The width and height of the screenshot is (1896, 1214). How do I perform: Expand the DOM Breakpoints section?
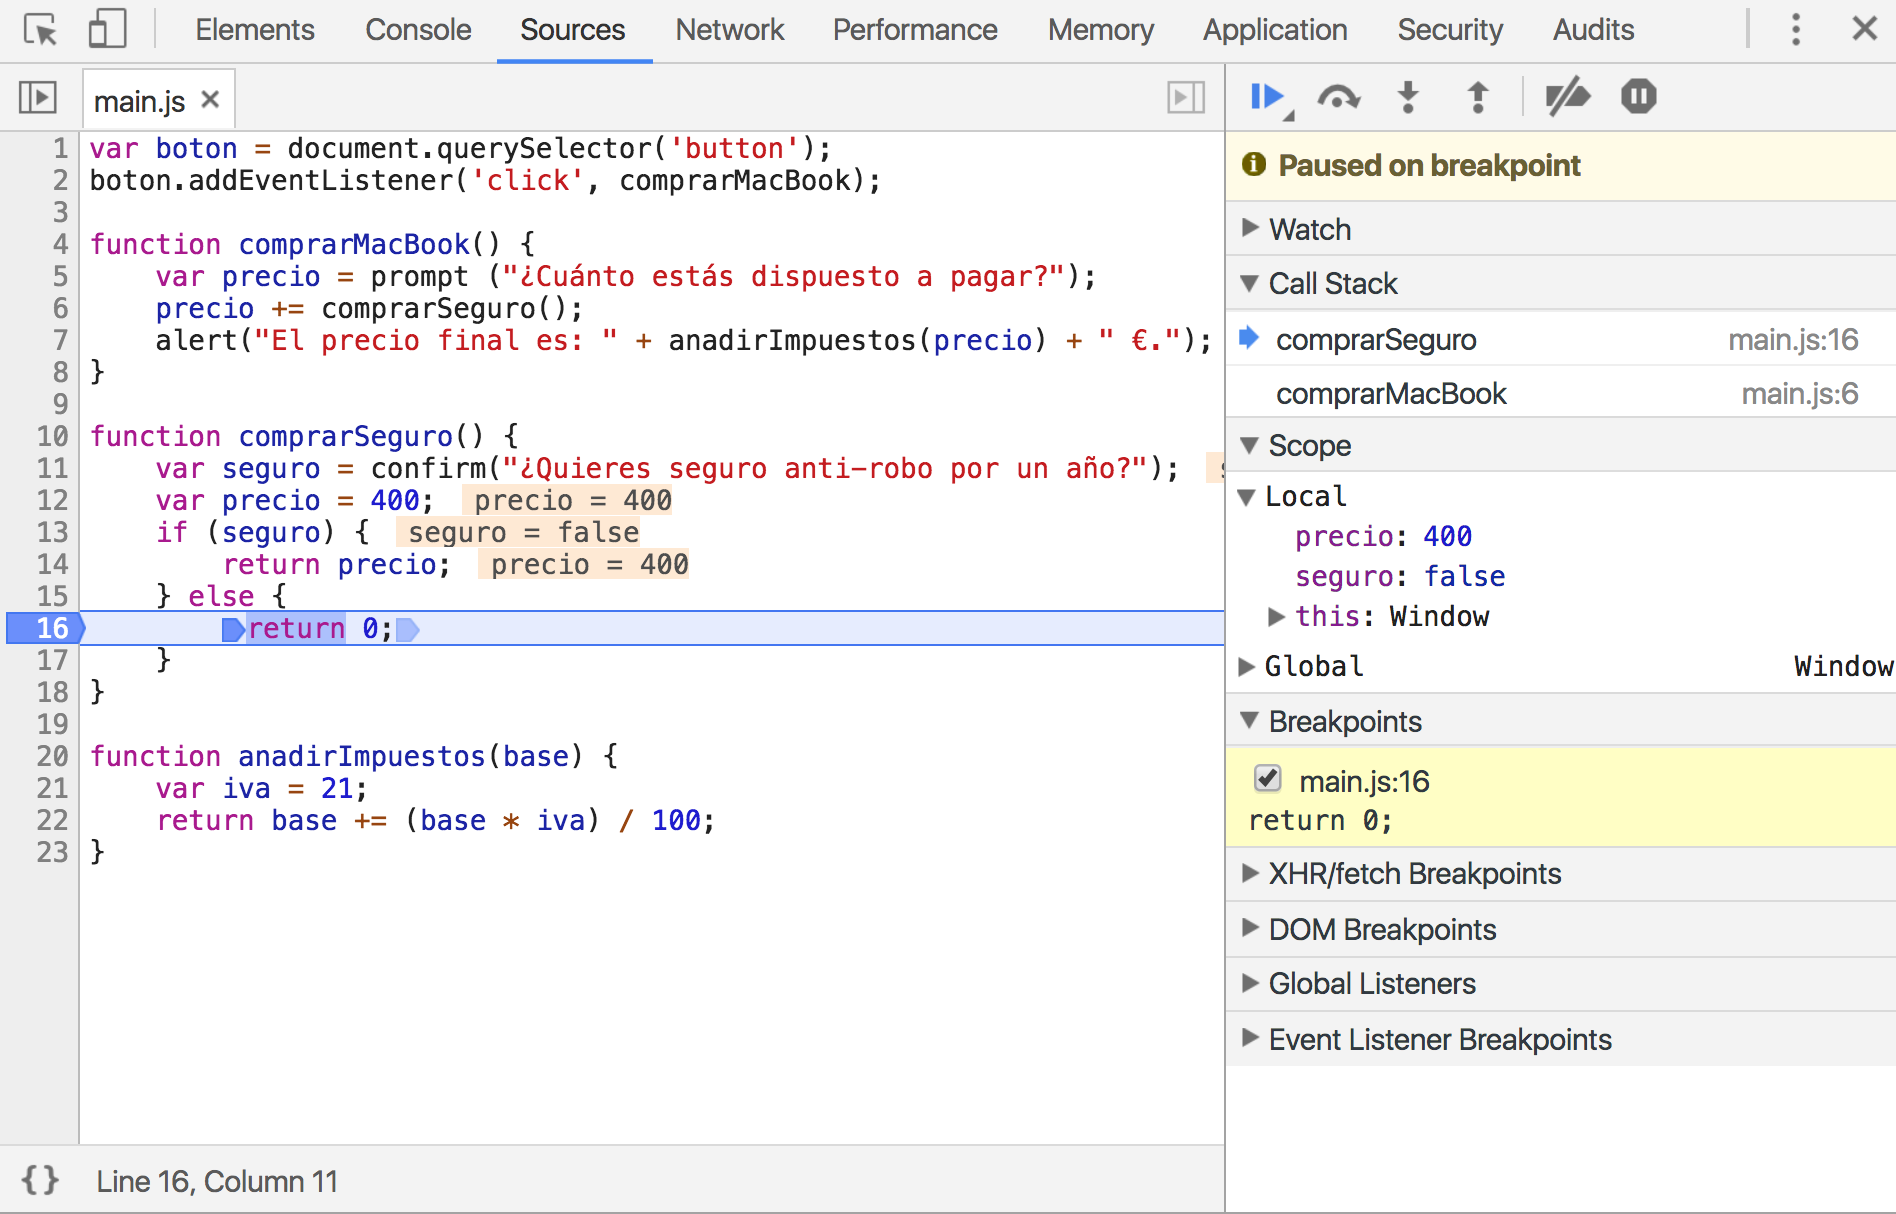tap(1560, 929)
